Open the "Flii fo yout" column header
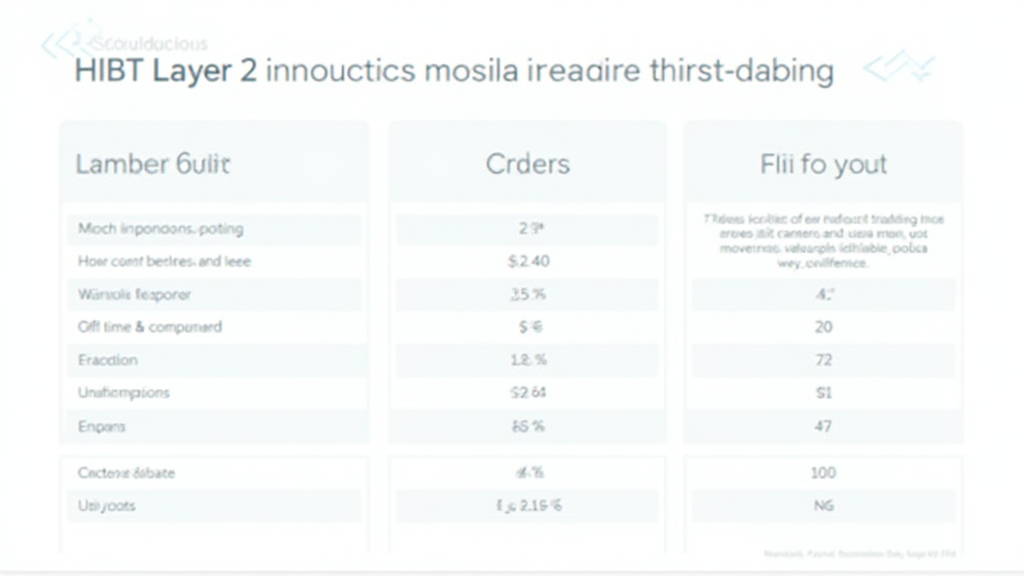 pos(822,164)
